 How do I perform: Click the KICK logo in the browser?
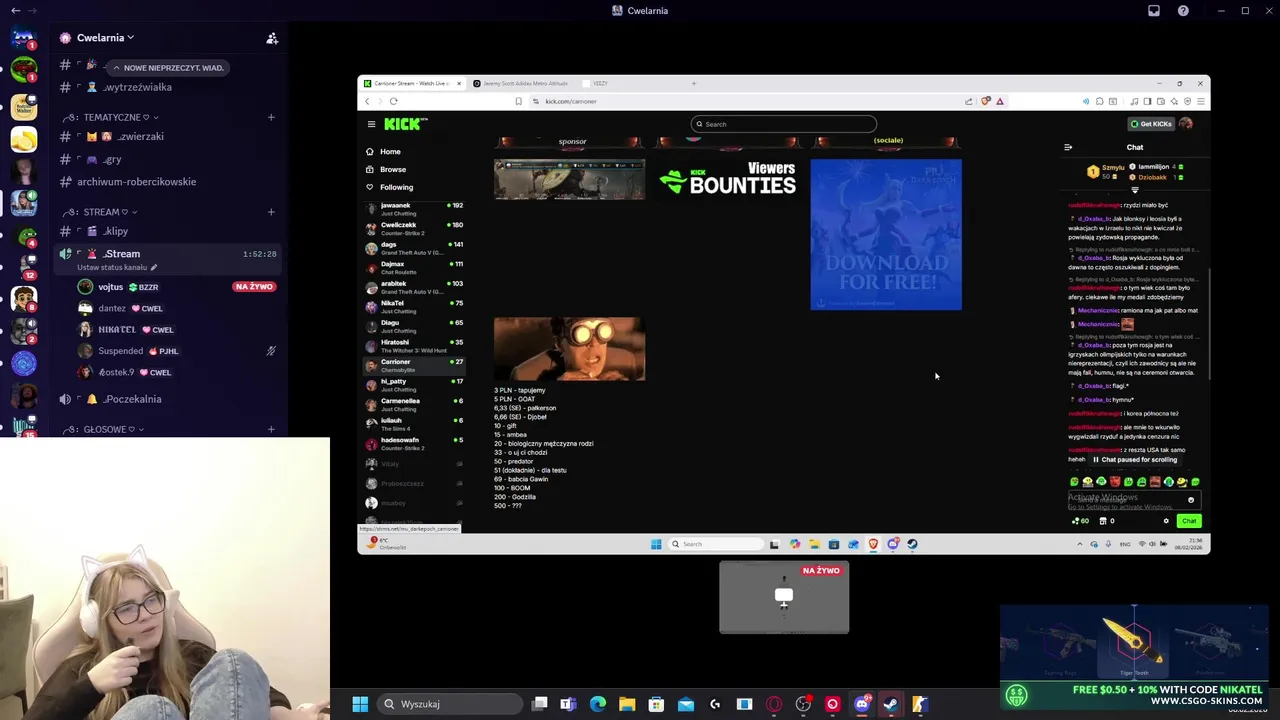(405, 124)
